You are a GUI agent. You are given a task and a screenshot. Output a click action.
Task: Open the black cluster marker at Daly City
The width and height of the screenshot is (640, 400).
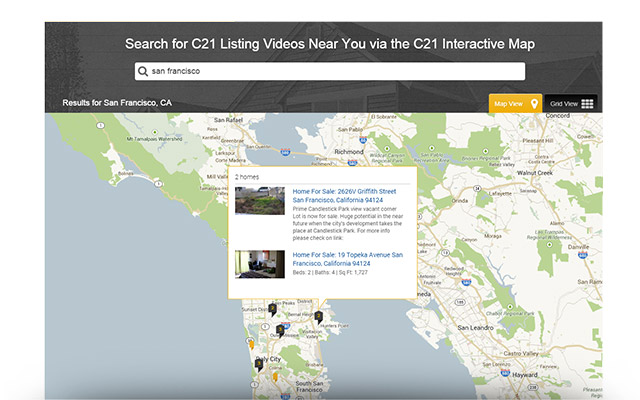(x=259, y=364)
